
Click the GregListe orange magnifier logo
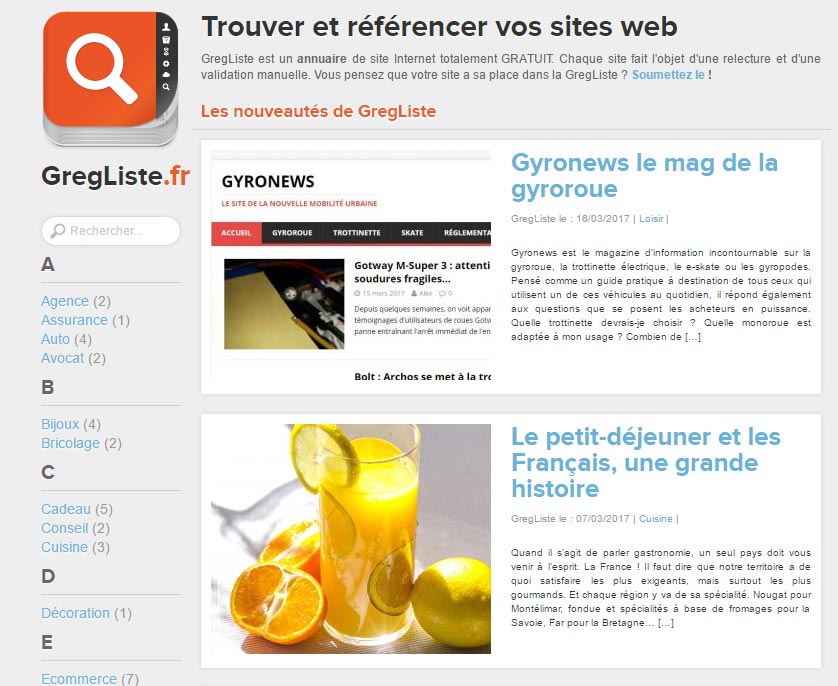pyautogui.click(x=110, y=78)
